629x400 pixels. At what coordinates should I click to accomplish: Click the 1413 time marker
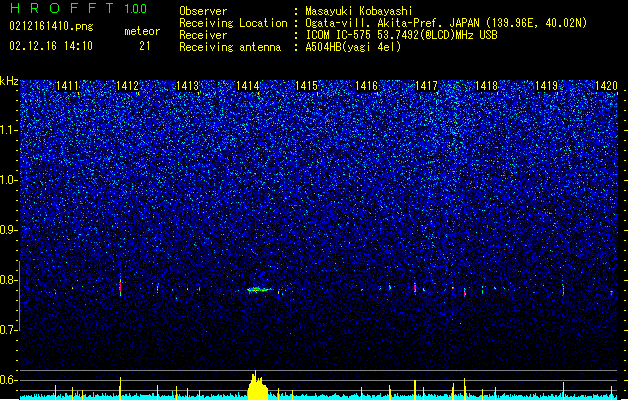point(187,86)
